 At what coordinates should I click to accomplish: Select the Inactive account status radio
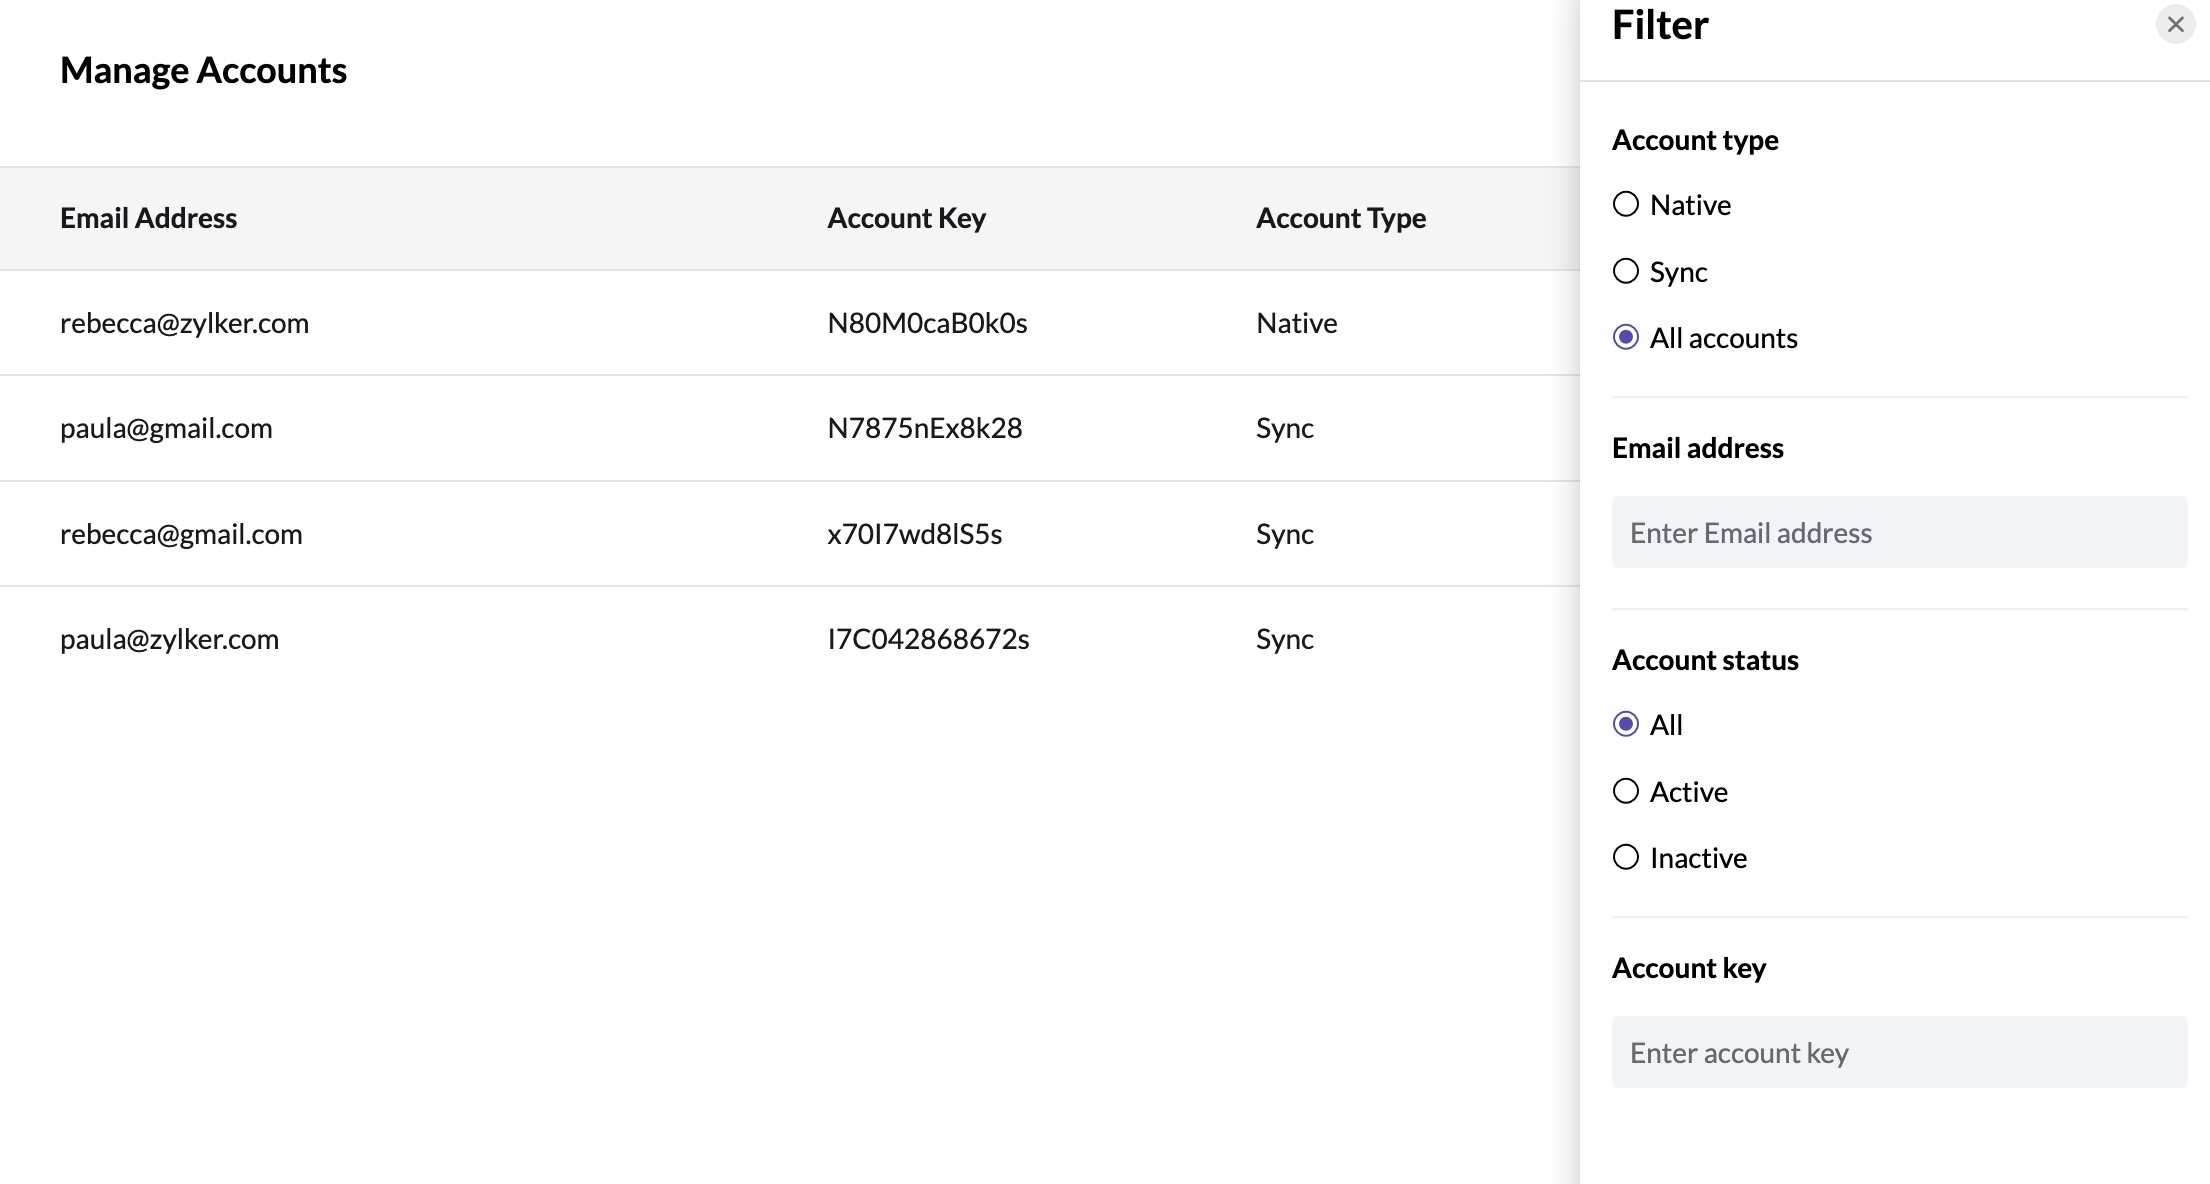[1626, 857]
